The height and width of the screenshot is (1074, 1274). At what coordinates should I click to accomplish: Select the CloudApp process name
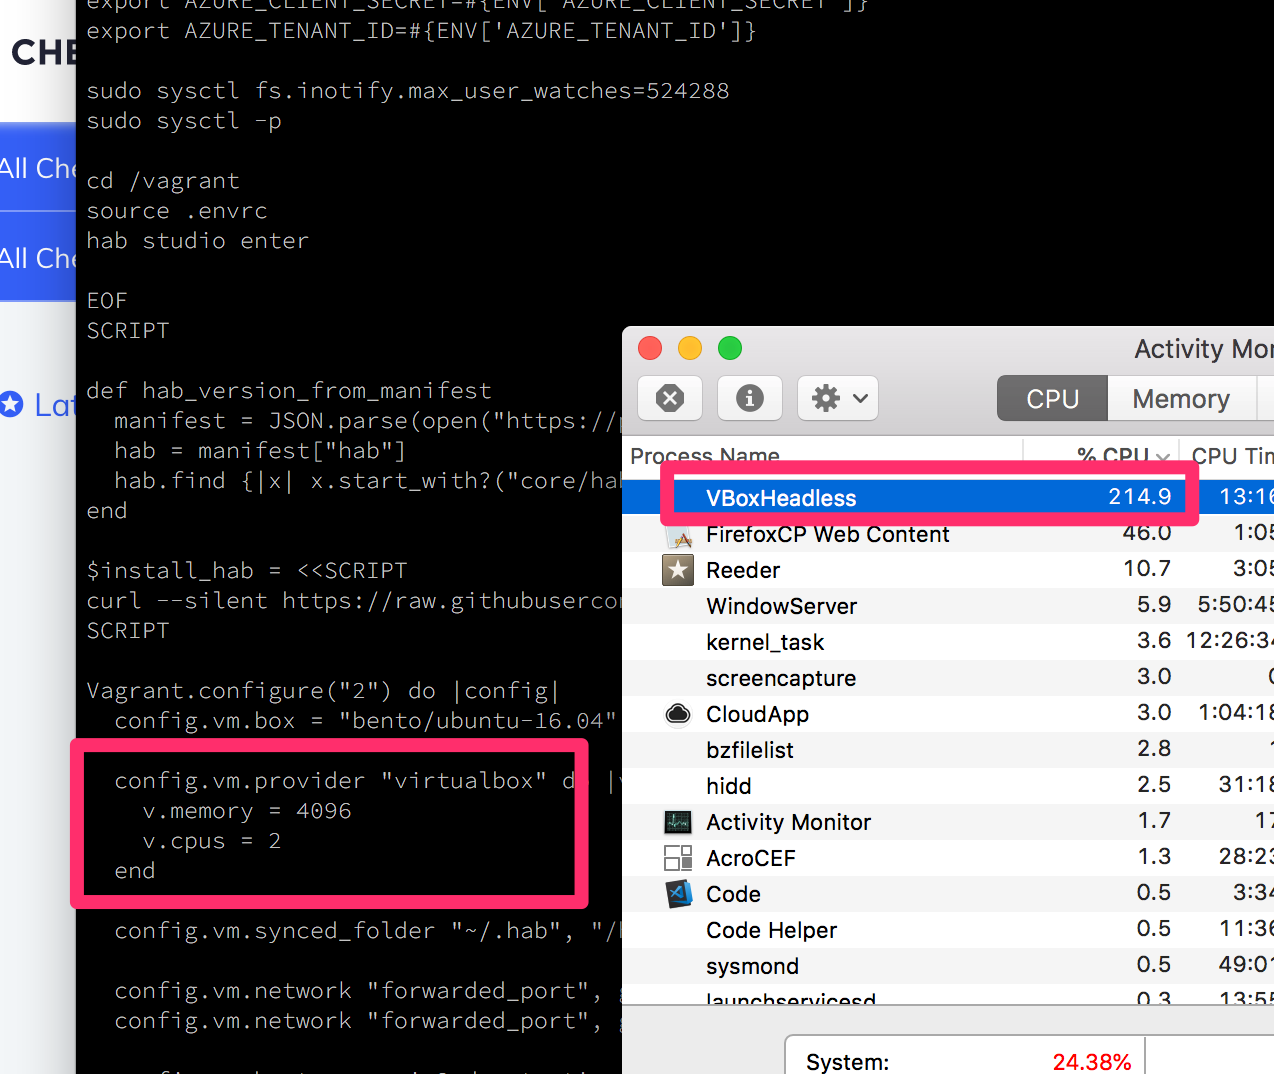(757, 714)
